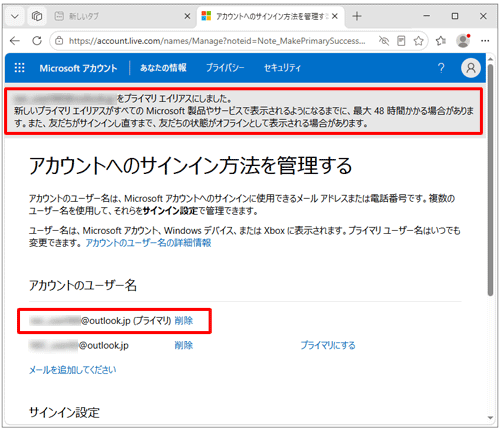Screen dimensions: 500x430
Task: Open a new browser tab with plus
Action: pos(357,16)
